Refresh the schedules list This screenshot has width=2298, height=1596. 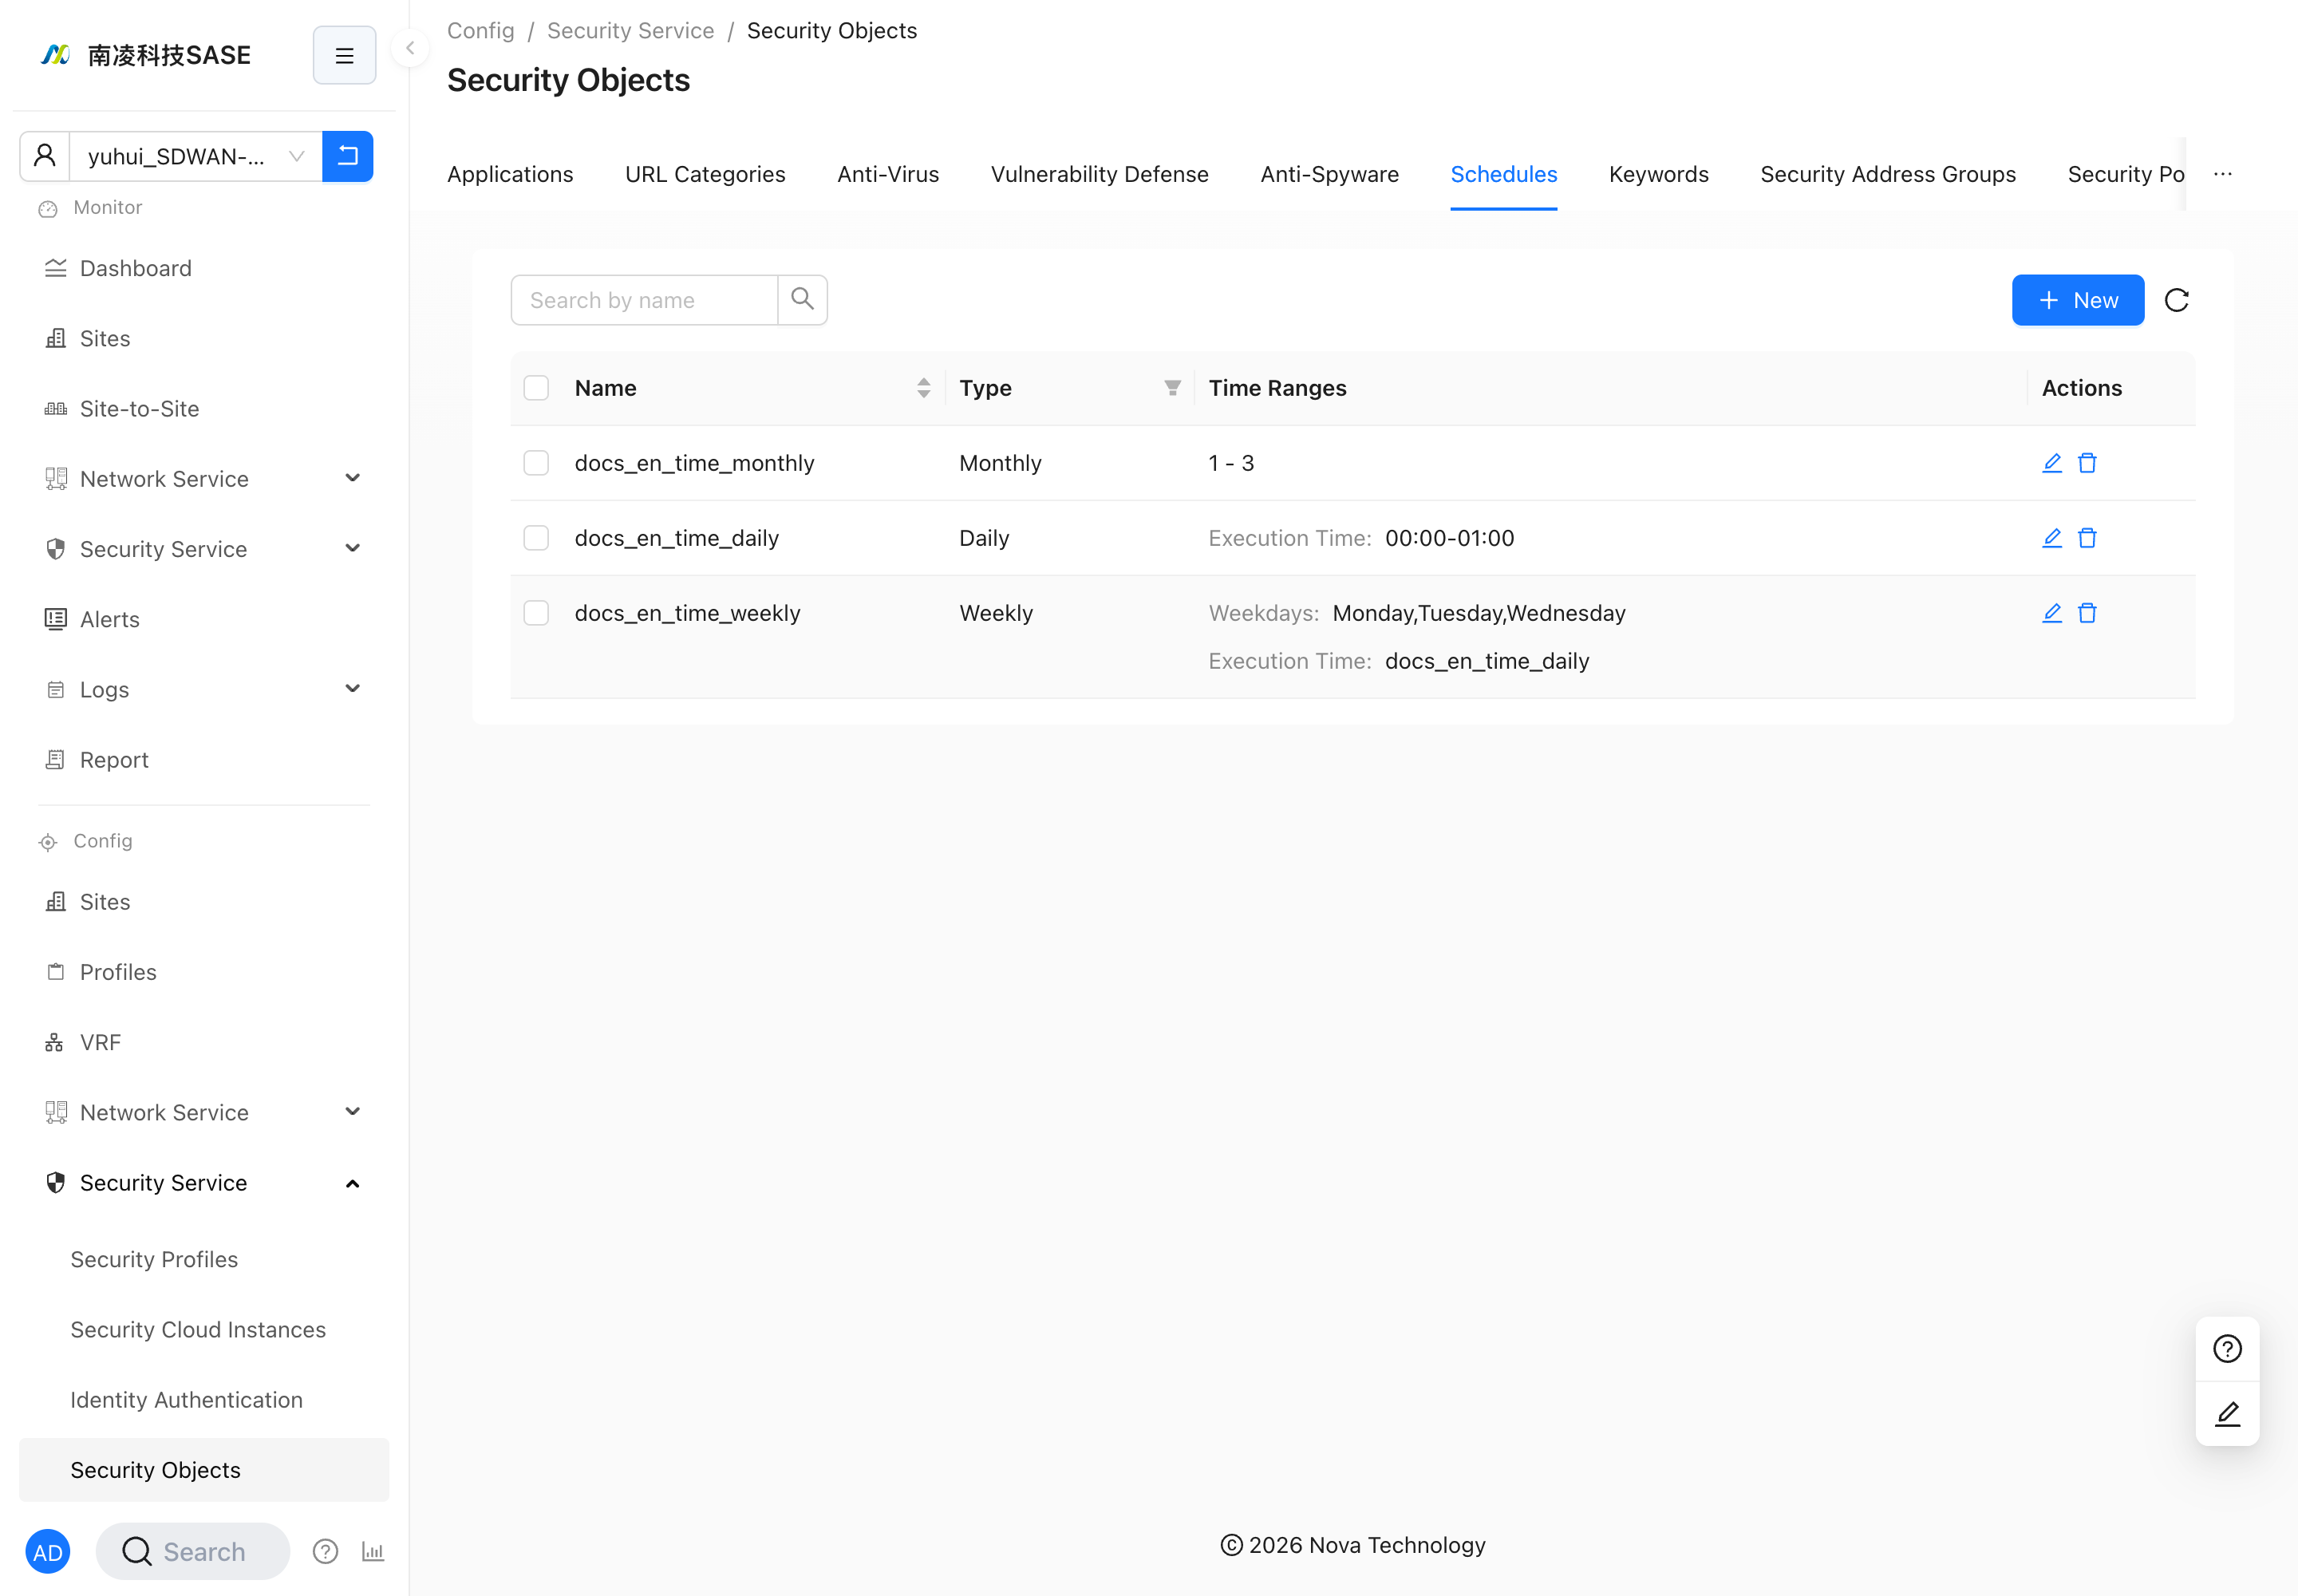coord(2176,300)
